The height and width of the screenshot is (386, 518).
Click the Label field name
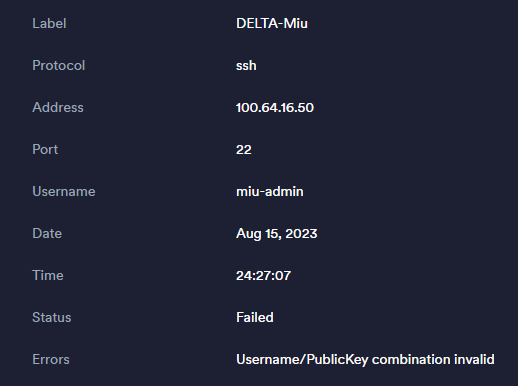(x=49, y=24)
